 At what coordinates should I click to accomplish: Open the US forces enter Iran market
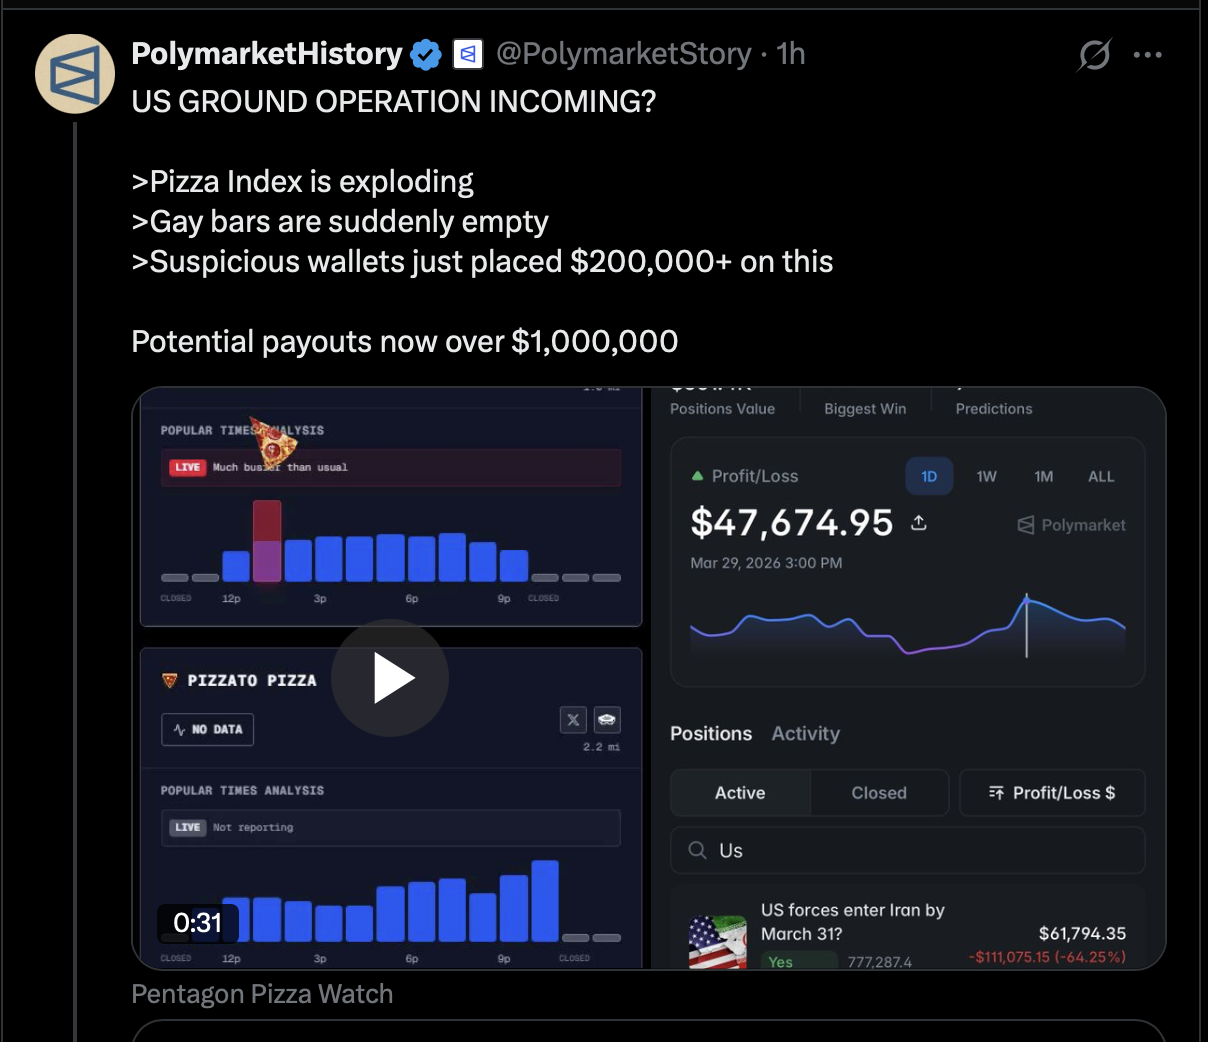click(x=853, y=922)
